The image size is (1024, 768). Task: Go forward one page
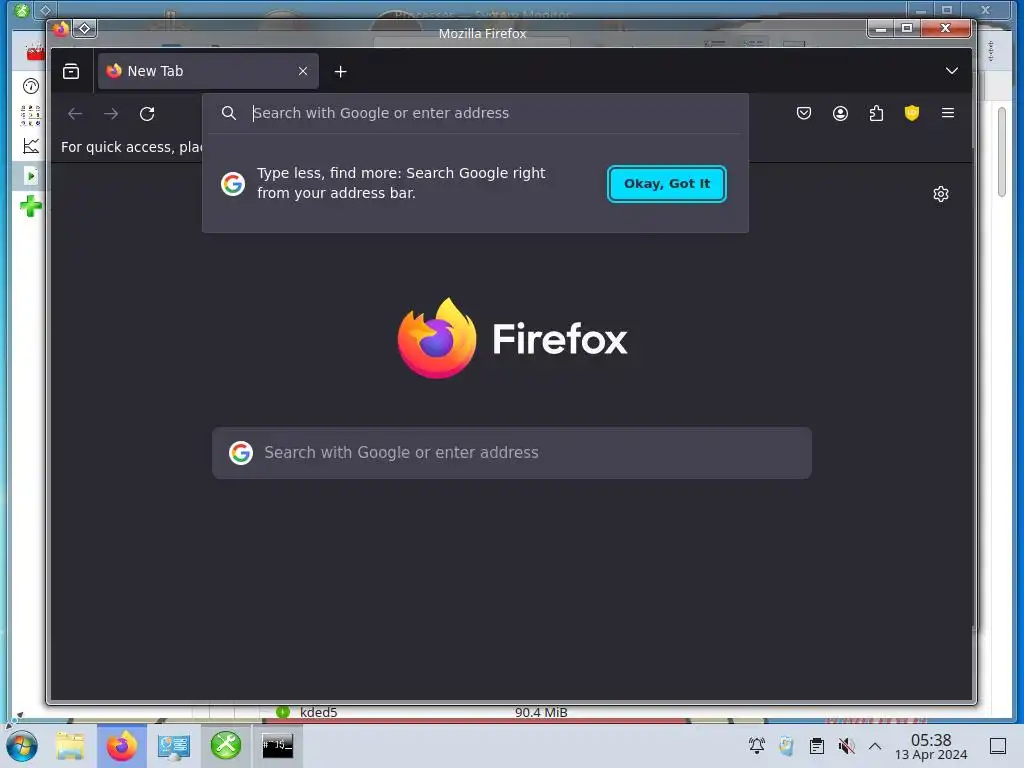(111, 114)
